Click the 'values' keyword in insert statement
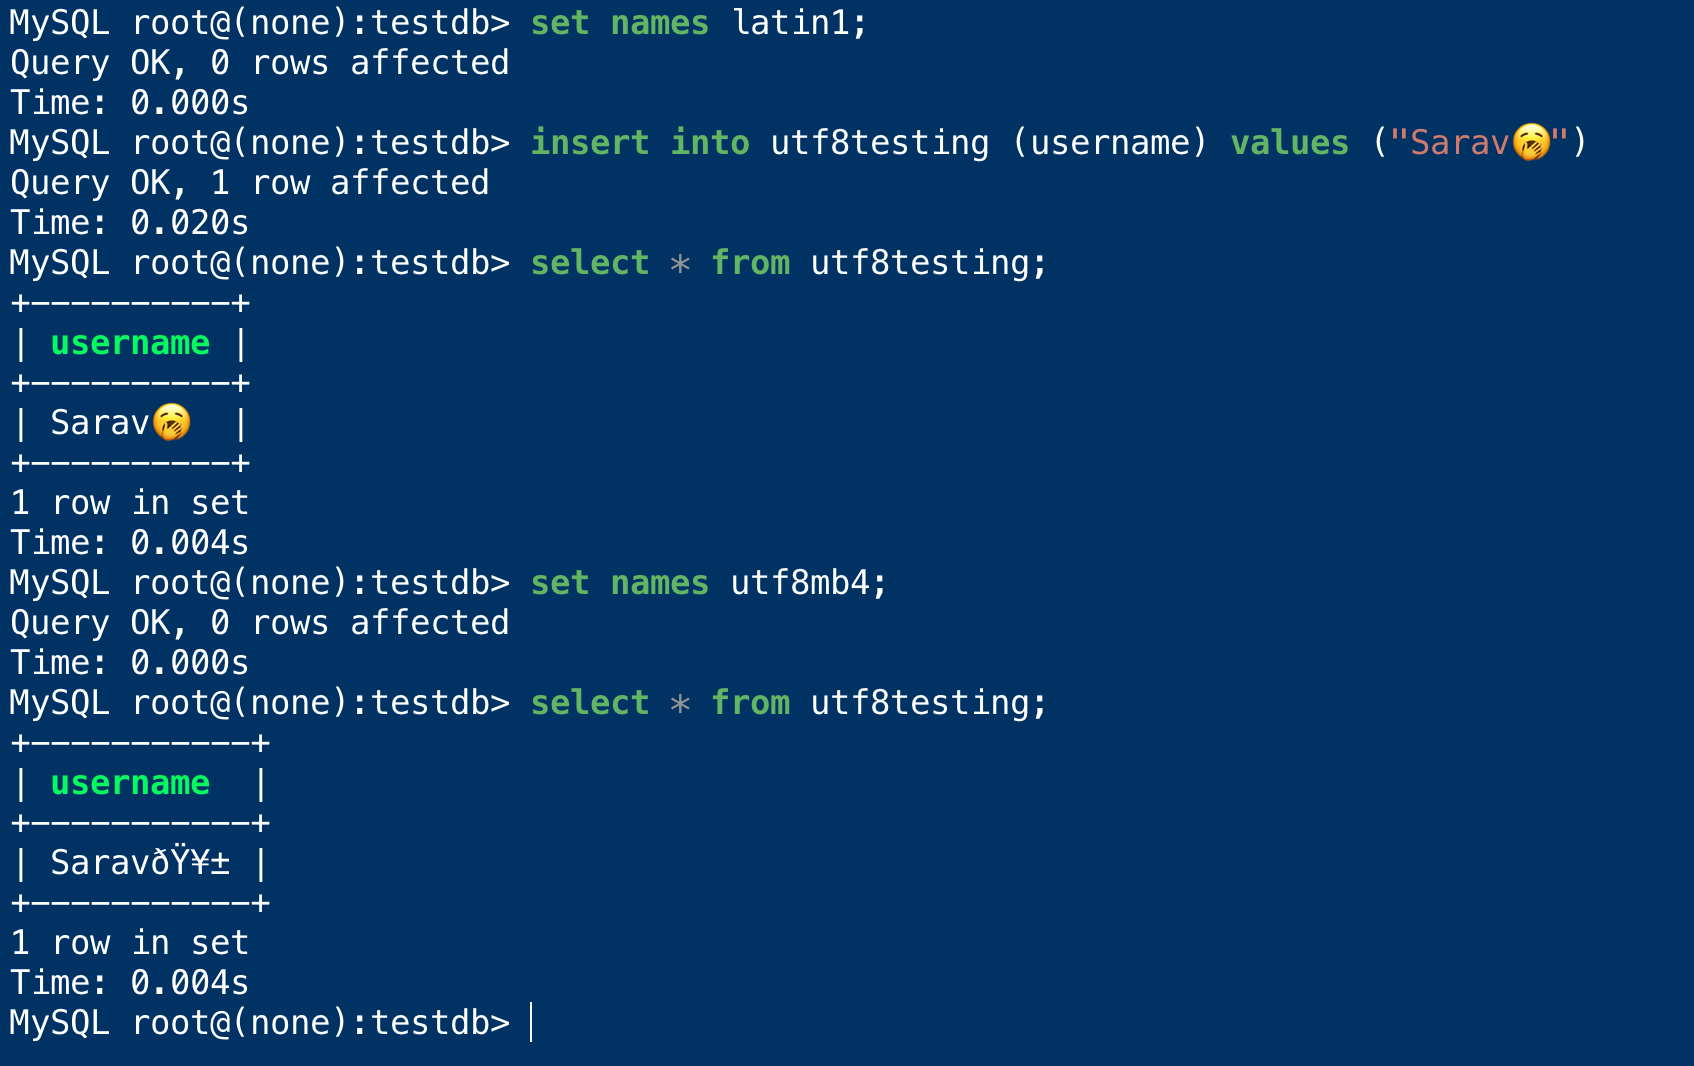The height and width of the screenshot is (1066, 1694). click(x=1289, y=142)
